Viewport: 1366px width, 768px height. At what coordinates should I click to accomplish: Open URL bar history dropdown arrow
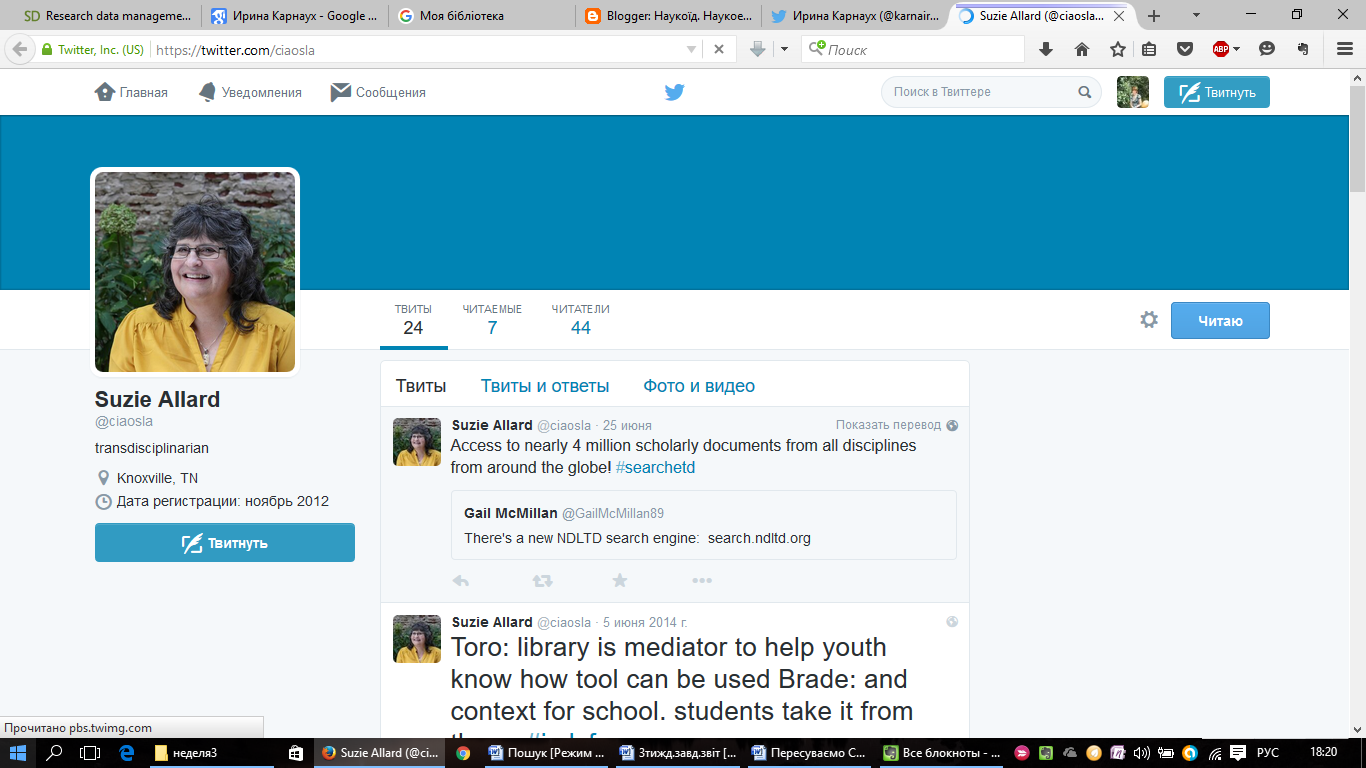691,49
